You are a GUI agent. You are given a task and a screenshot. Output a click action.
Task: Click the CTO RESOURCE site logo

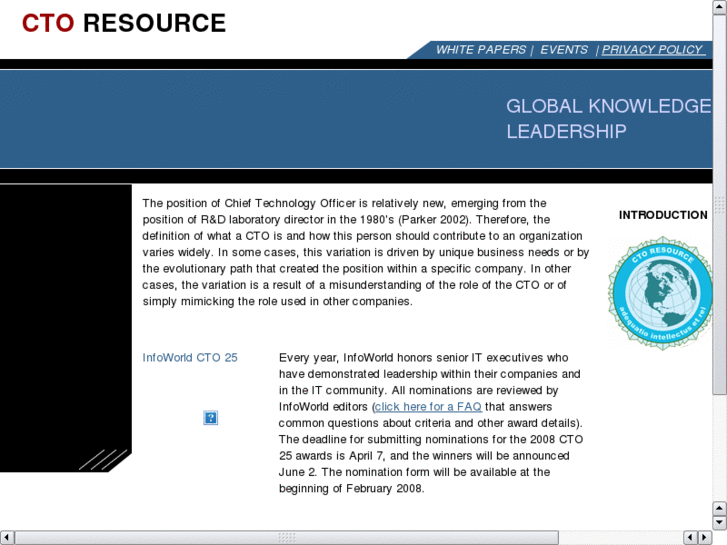[124, 23]
